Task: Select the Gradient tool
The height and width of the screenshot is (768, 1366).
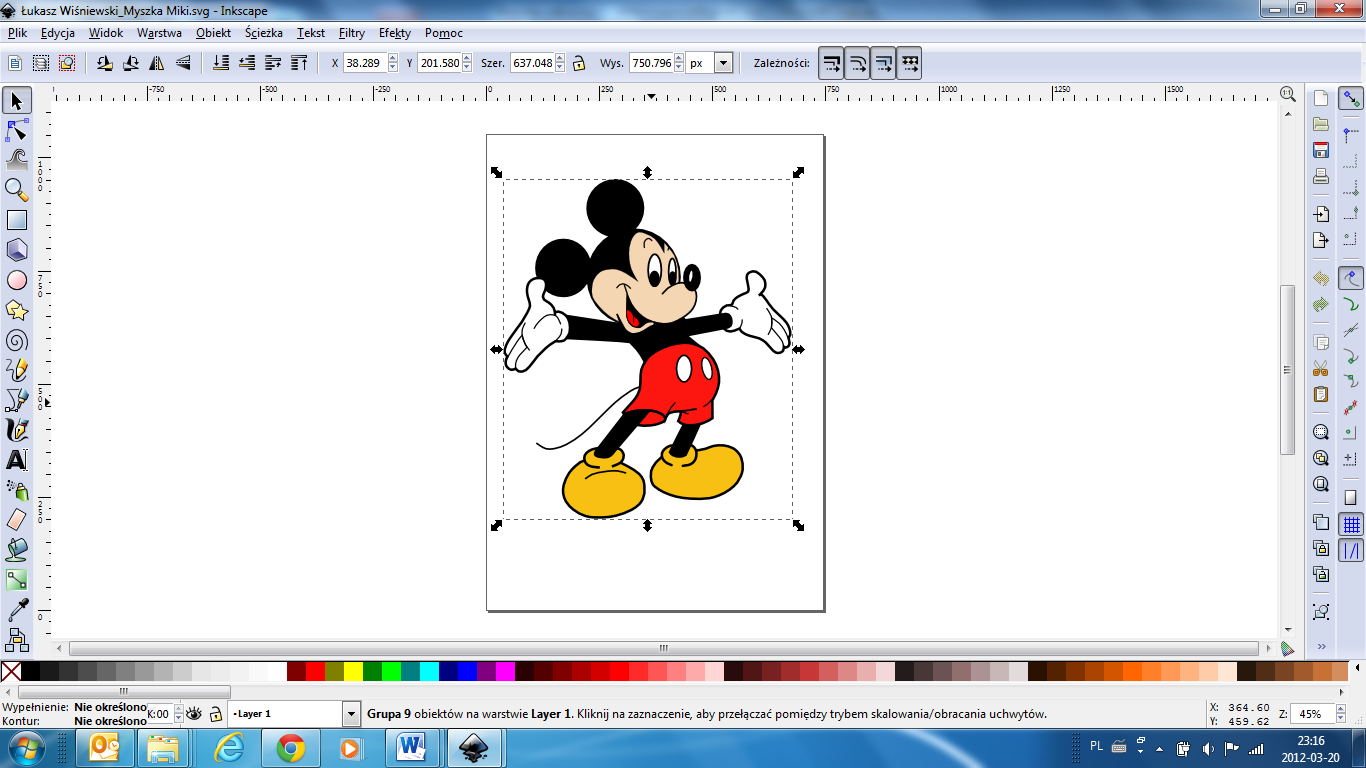Action: click(x=17, y=580)
